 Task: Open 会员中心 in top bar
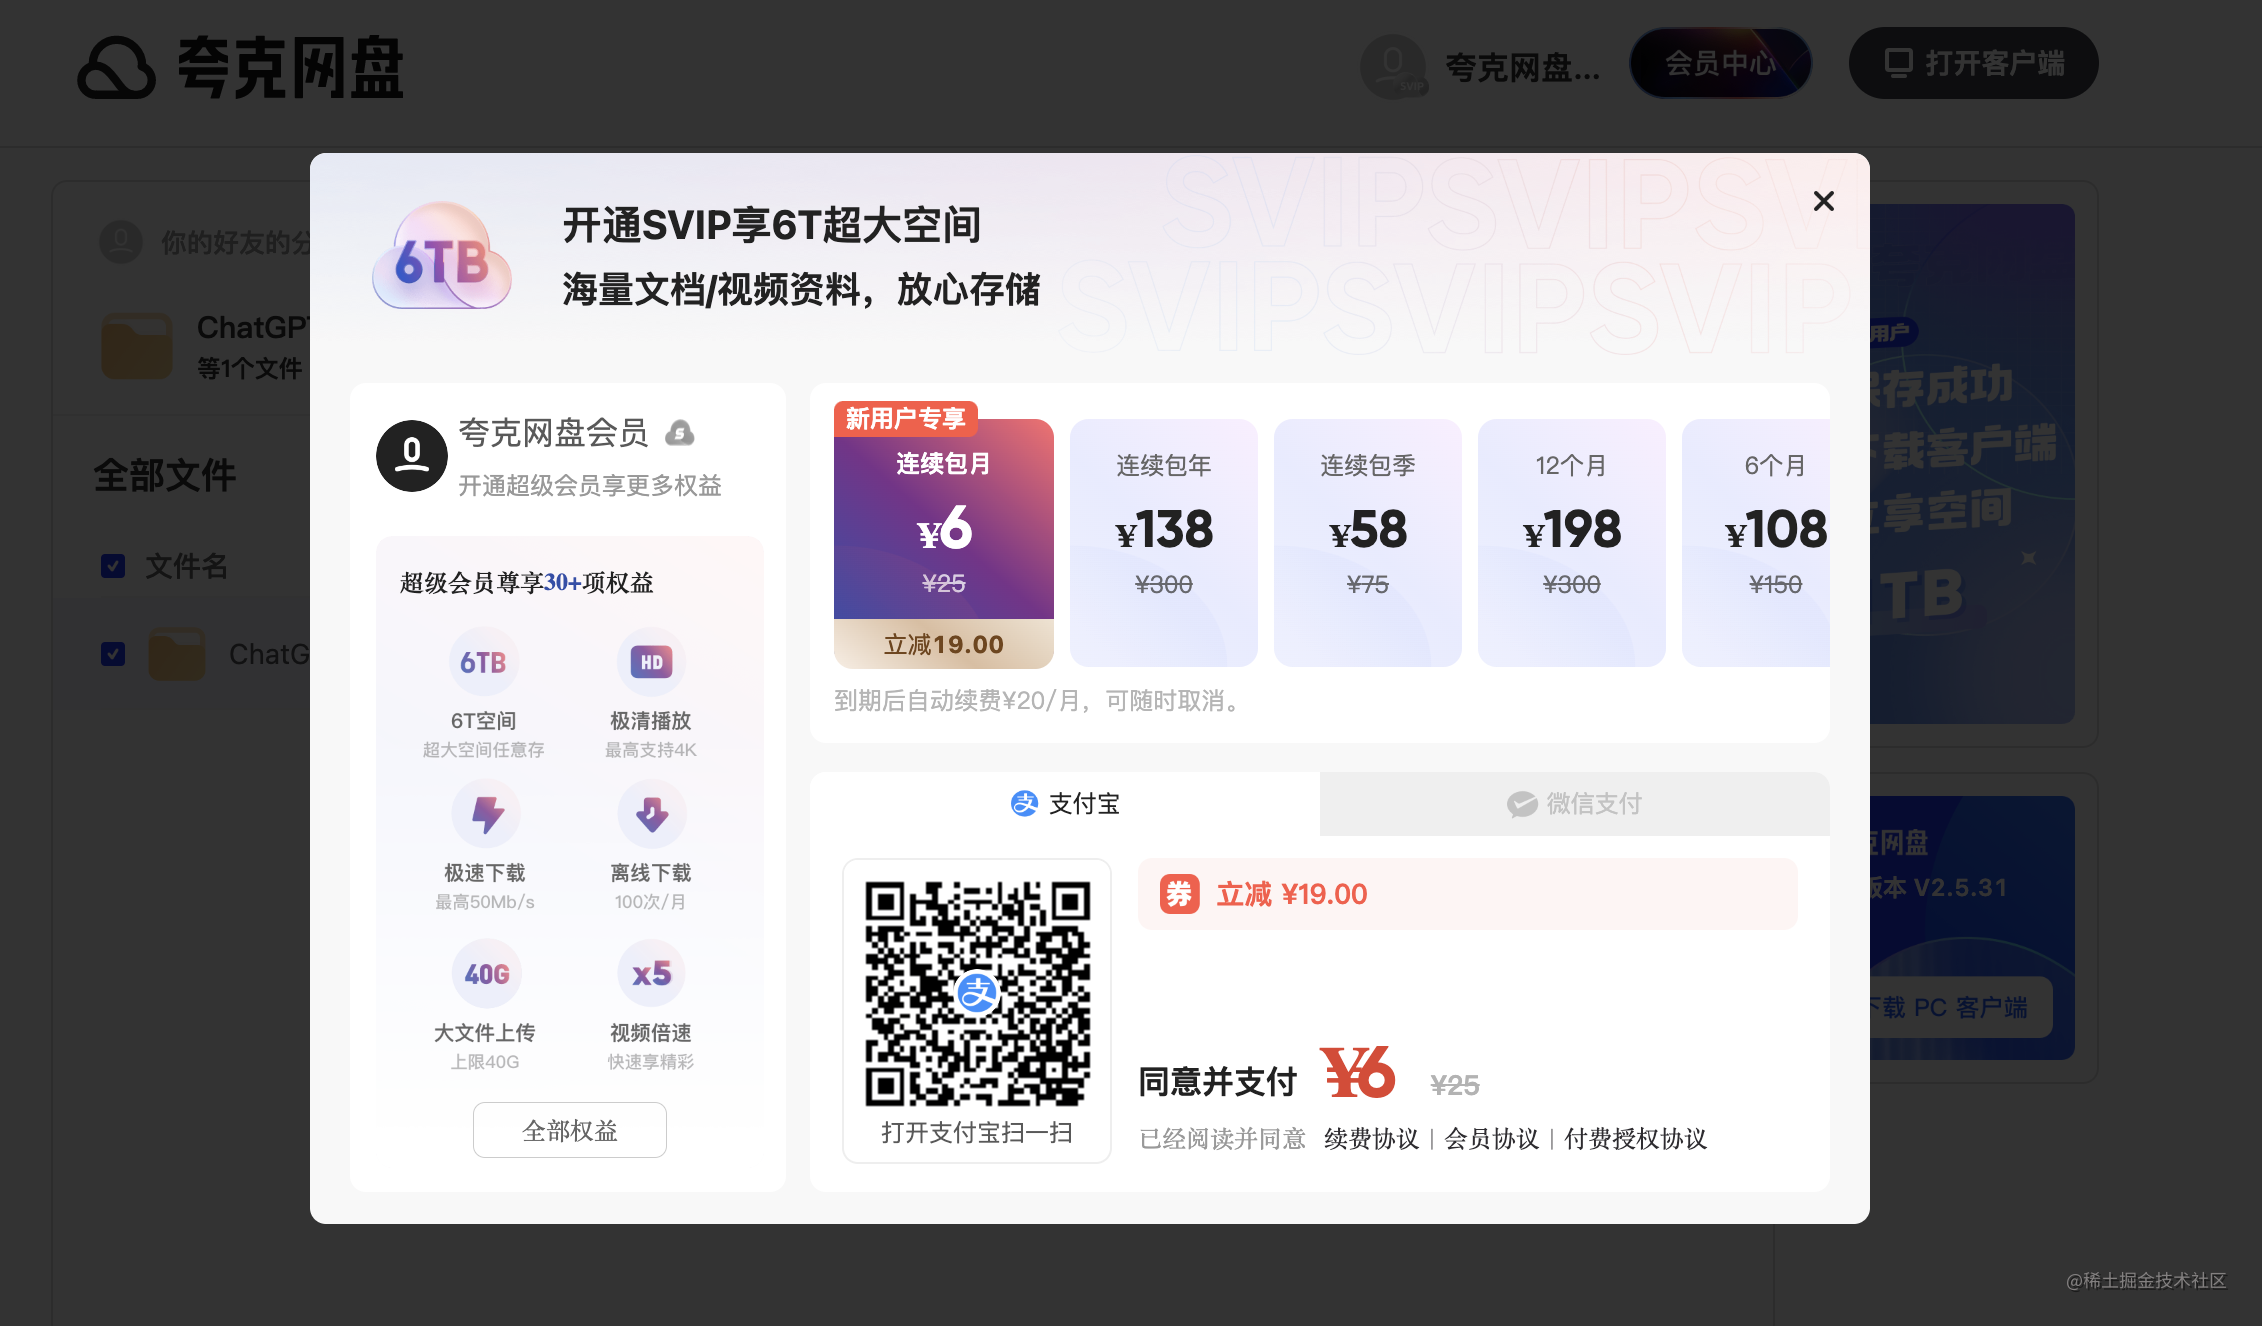[x=1720, y=64]
